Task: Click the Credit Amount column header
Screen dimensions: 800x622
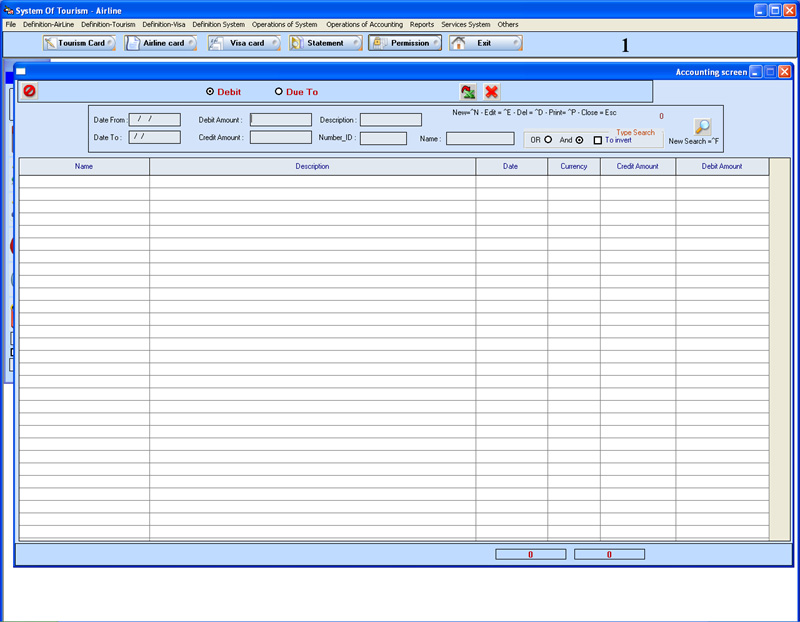Action: [x=637, y=166]
